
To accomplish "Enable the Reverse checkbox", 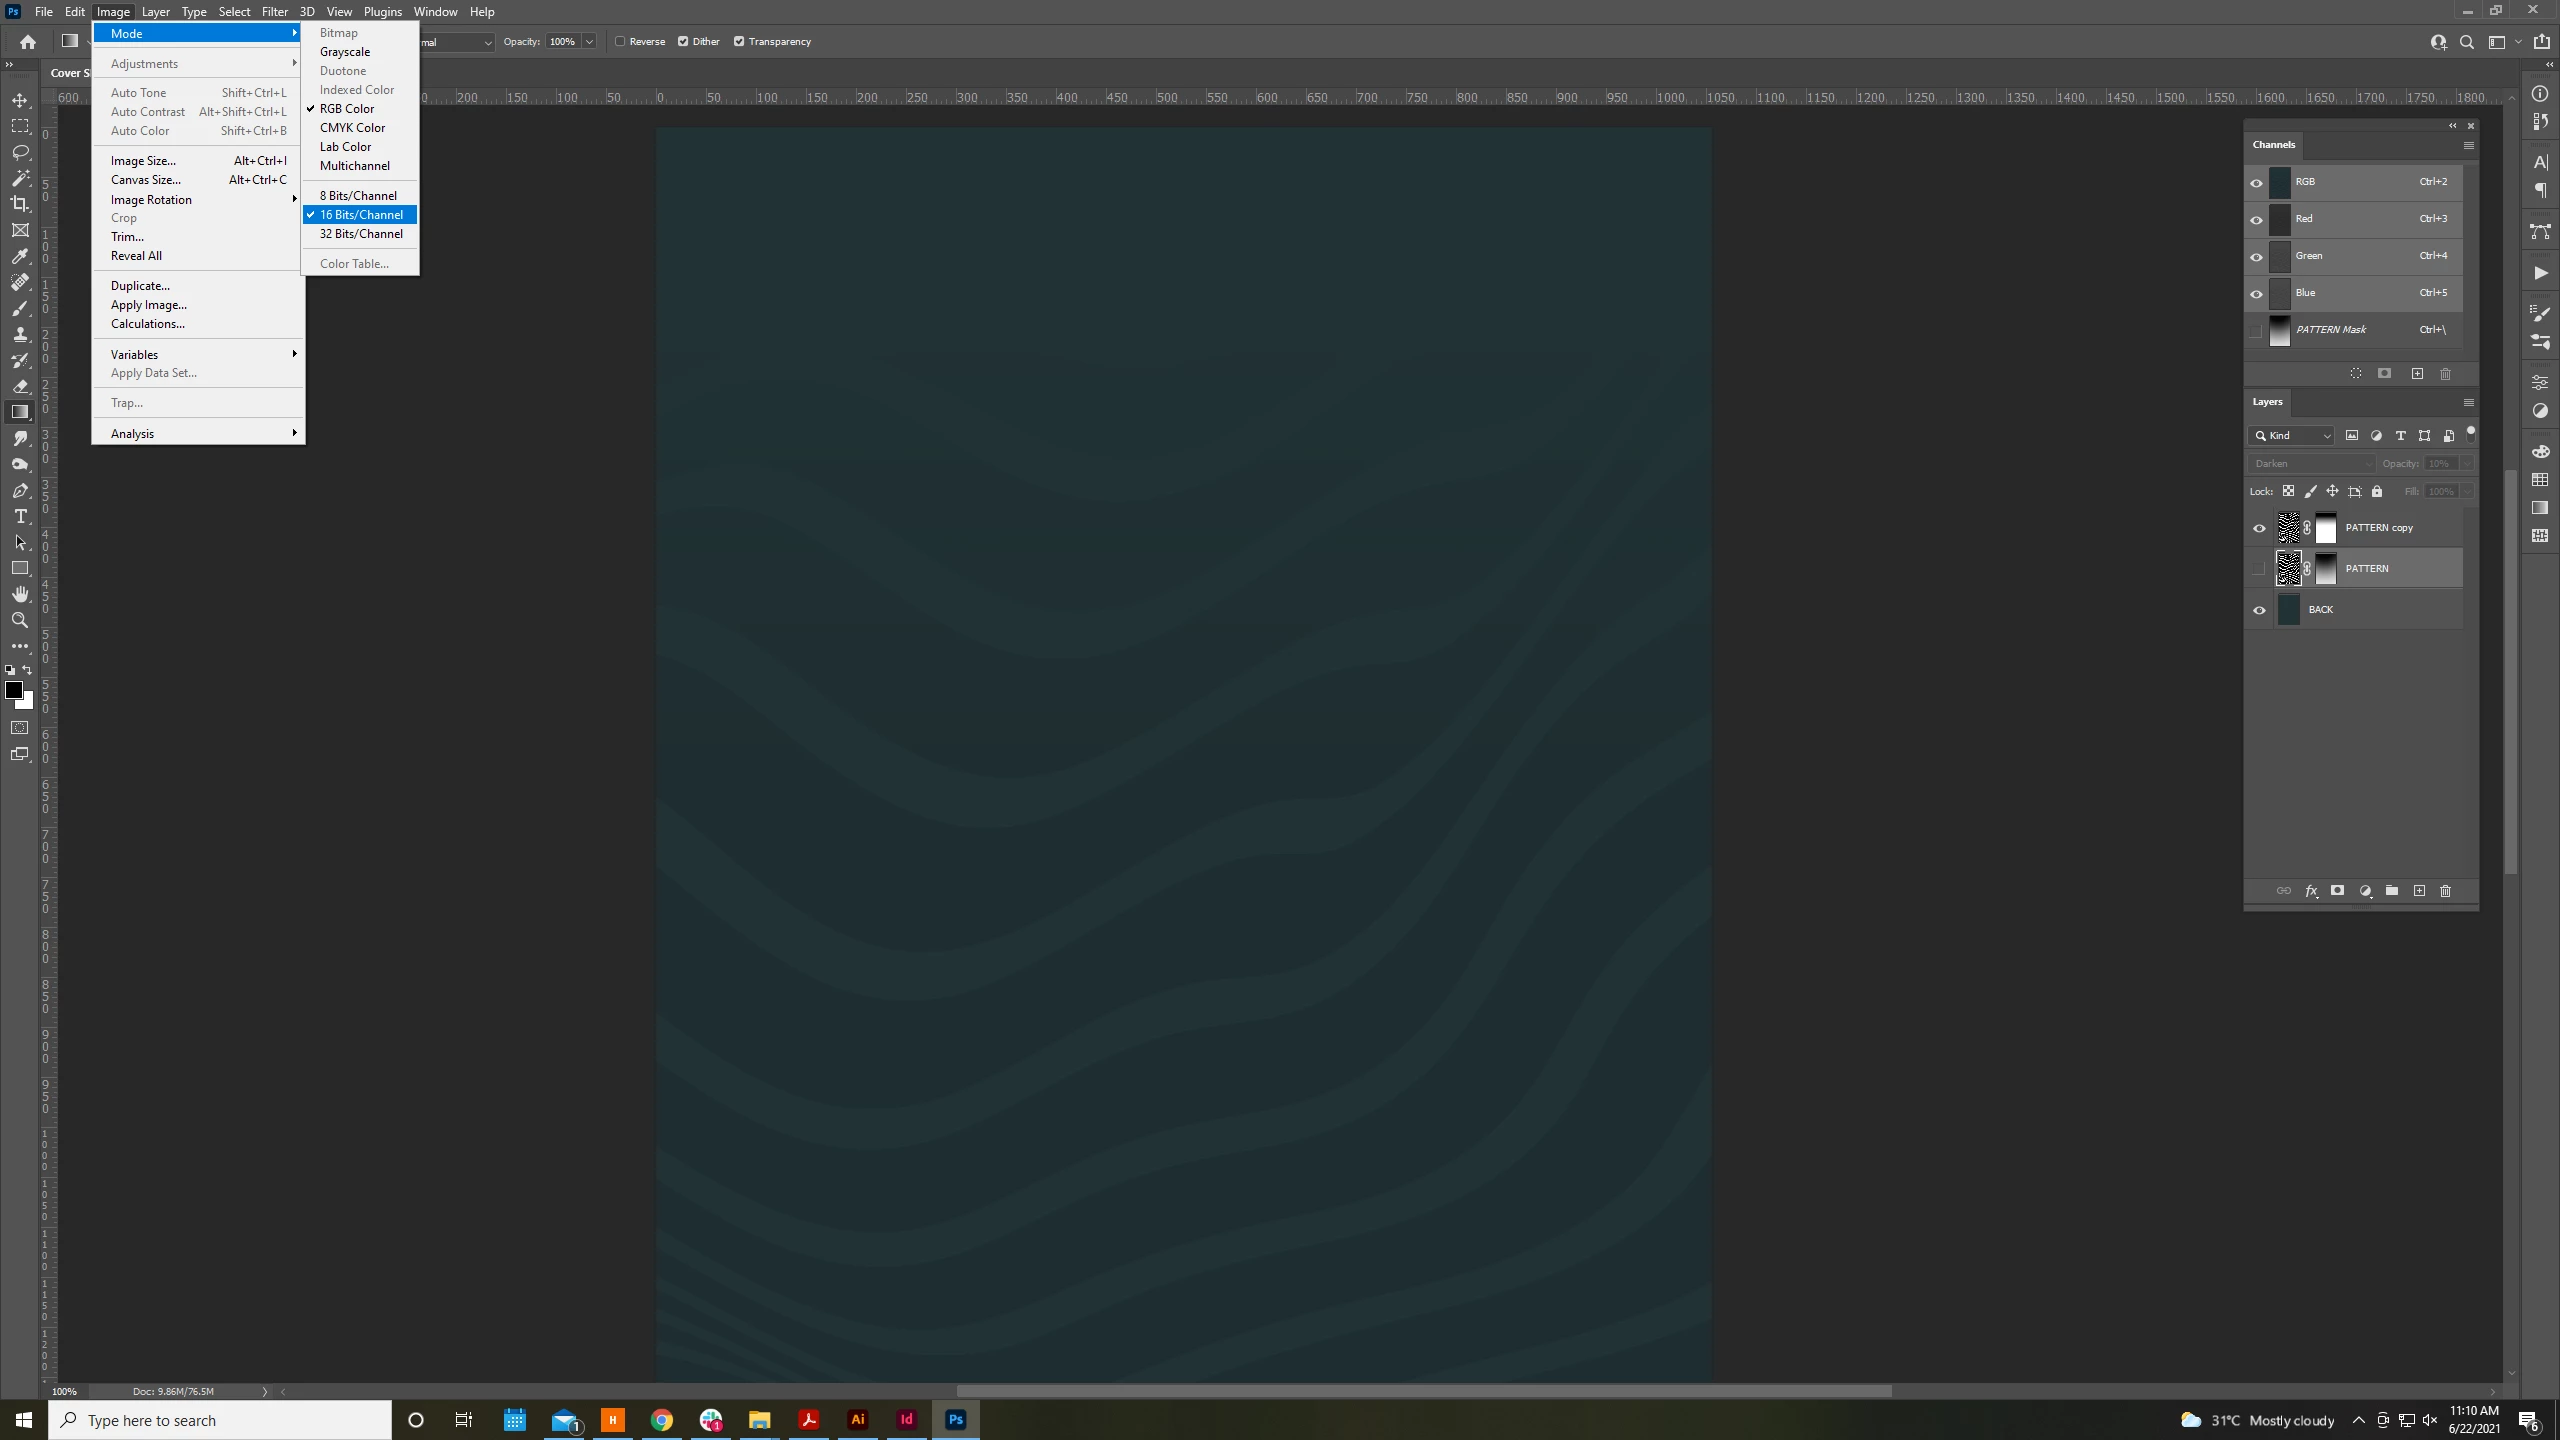I will pos(620,42).
